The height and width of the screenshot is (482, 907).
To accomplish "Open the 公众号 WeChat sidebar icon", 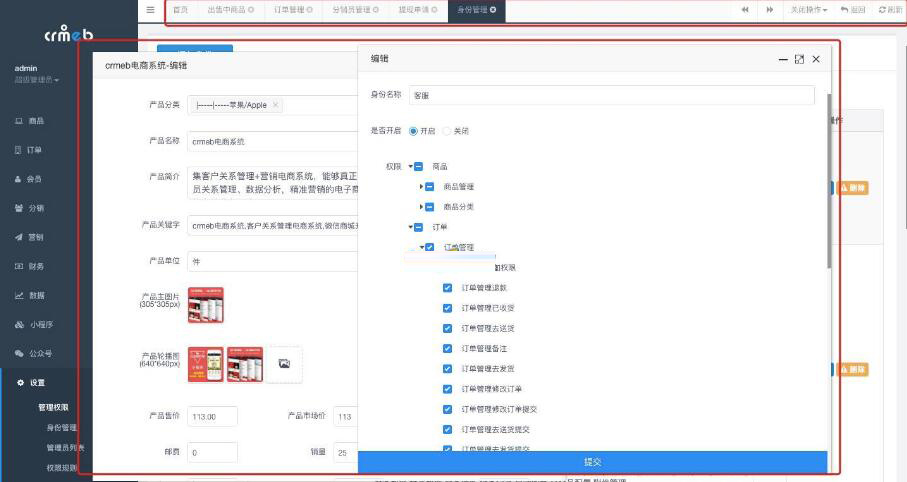I will (x=19, y=354).
